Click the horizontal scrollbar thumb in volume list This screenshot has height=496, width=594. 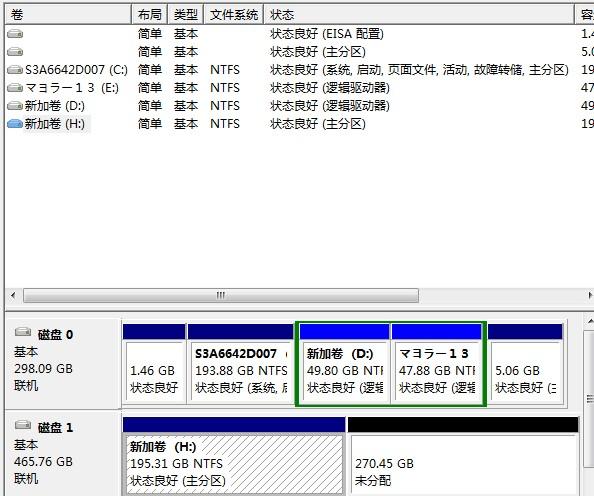[221, 295]
